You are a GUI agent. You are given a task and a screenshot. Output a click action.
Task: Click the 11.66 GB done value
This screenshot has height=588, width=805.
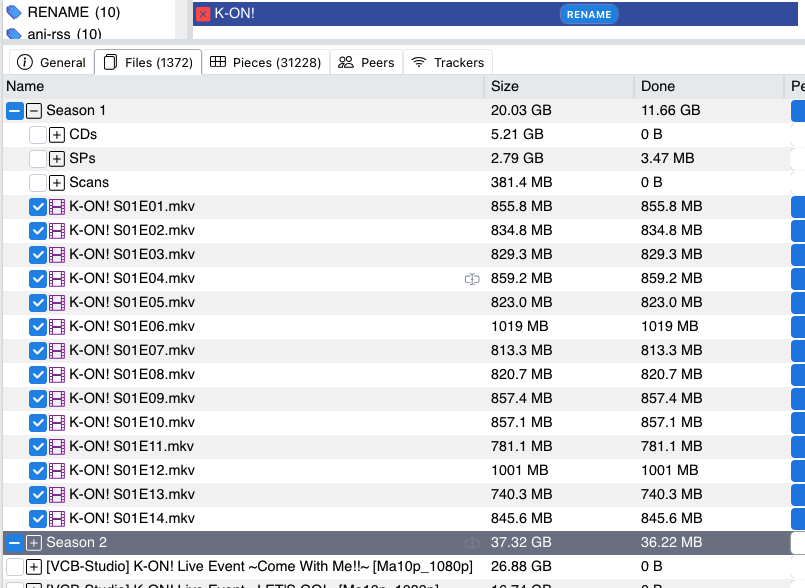[x=670, y=110]
